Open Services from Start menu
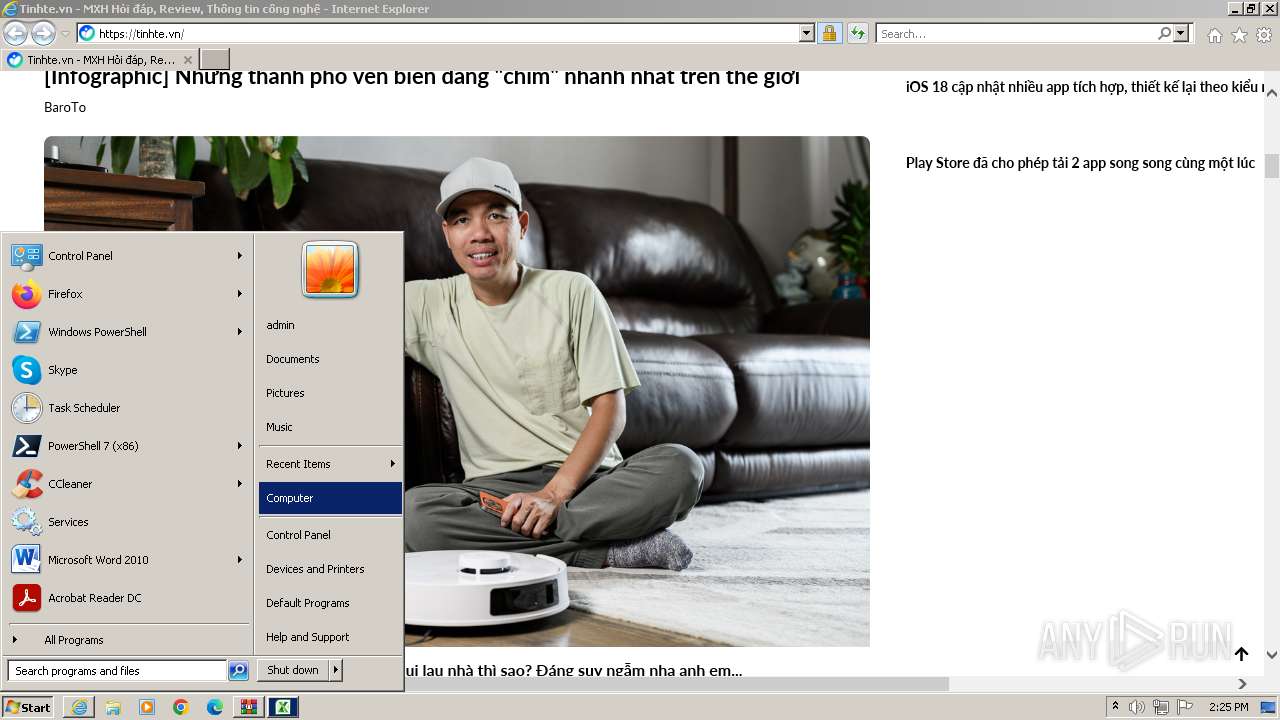Viewport: 1280px width, 720px height. [x=127, y=522]
